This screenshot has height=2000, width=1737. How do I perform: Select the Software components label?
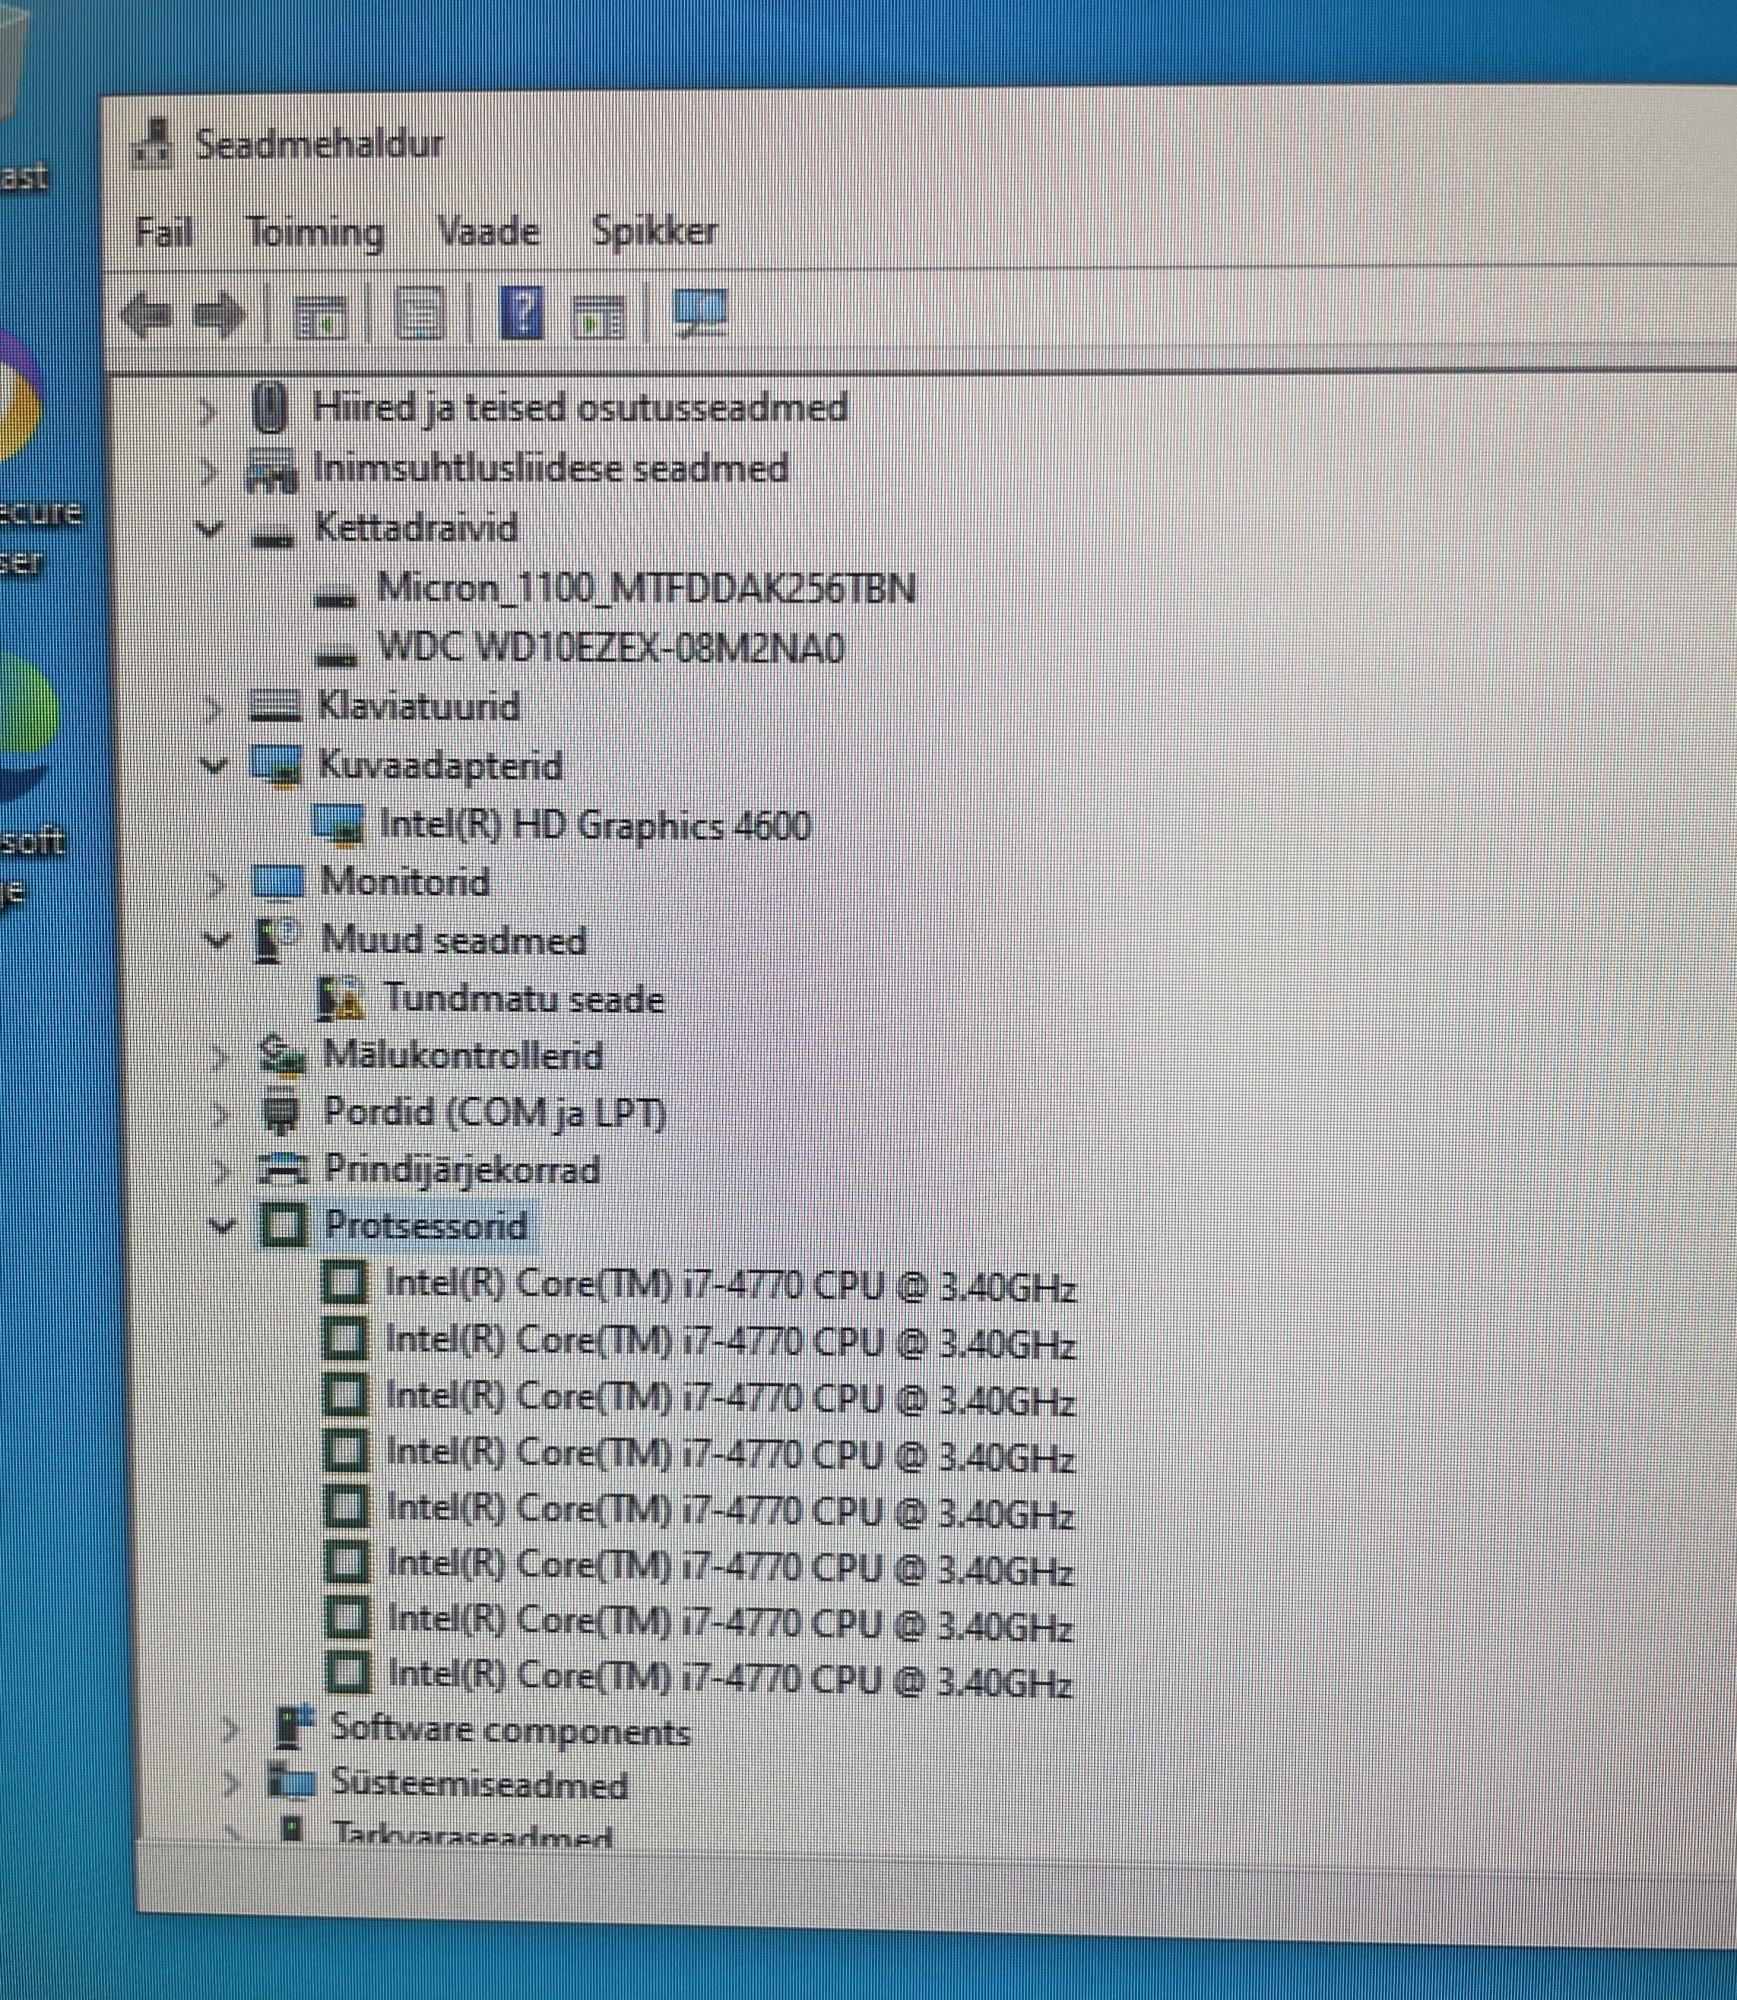pyautogui.click(x=510, y=1730)
